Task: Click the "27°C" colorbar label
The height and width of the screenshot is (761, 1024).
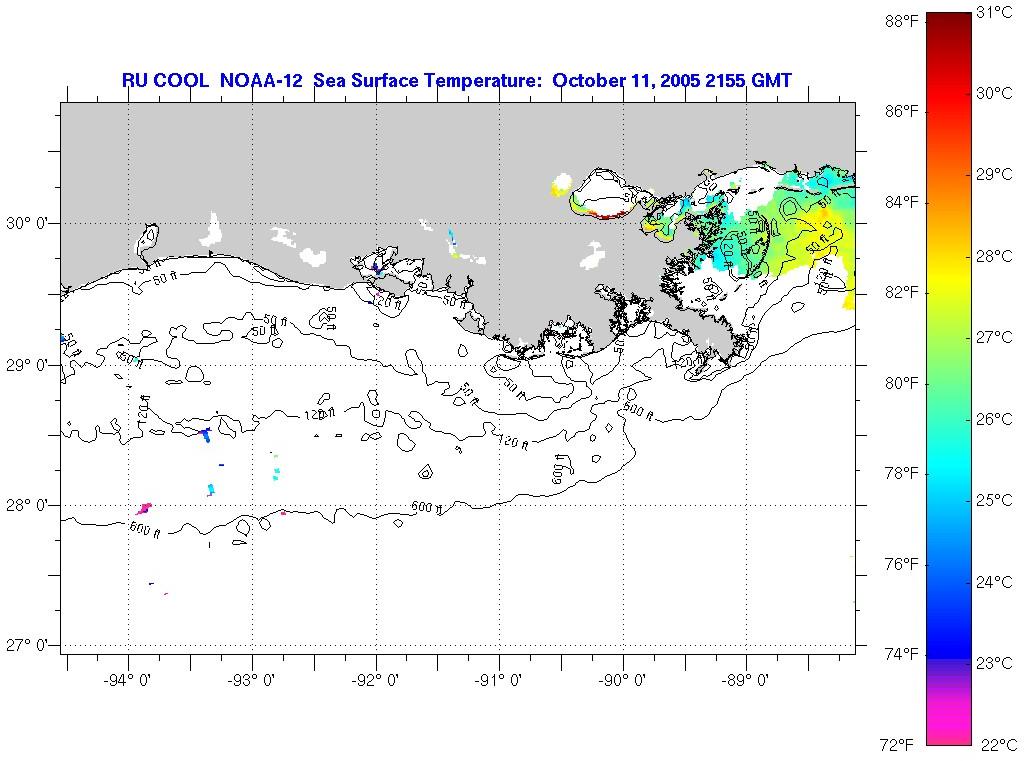Action: [x=994, y=337]
